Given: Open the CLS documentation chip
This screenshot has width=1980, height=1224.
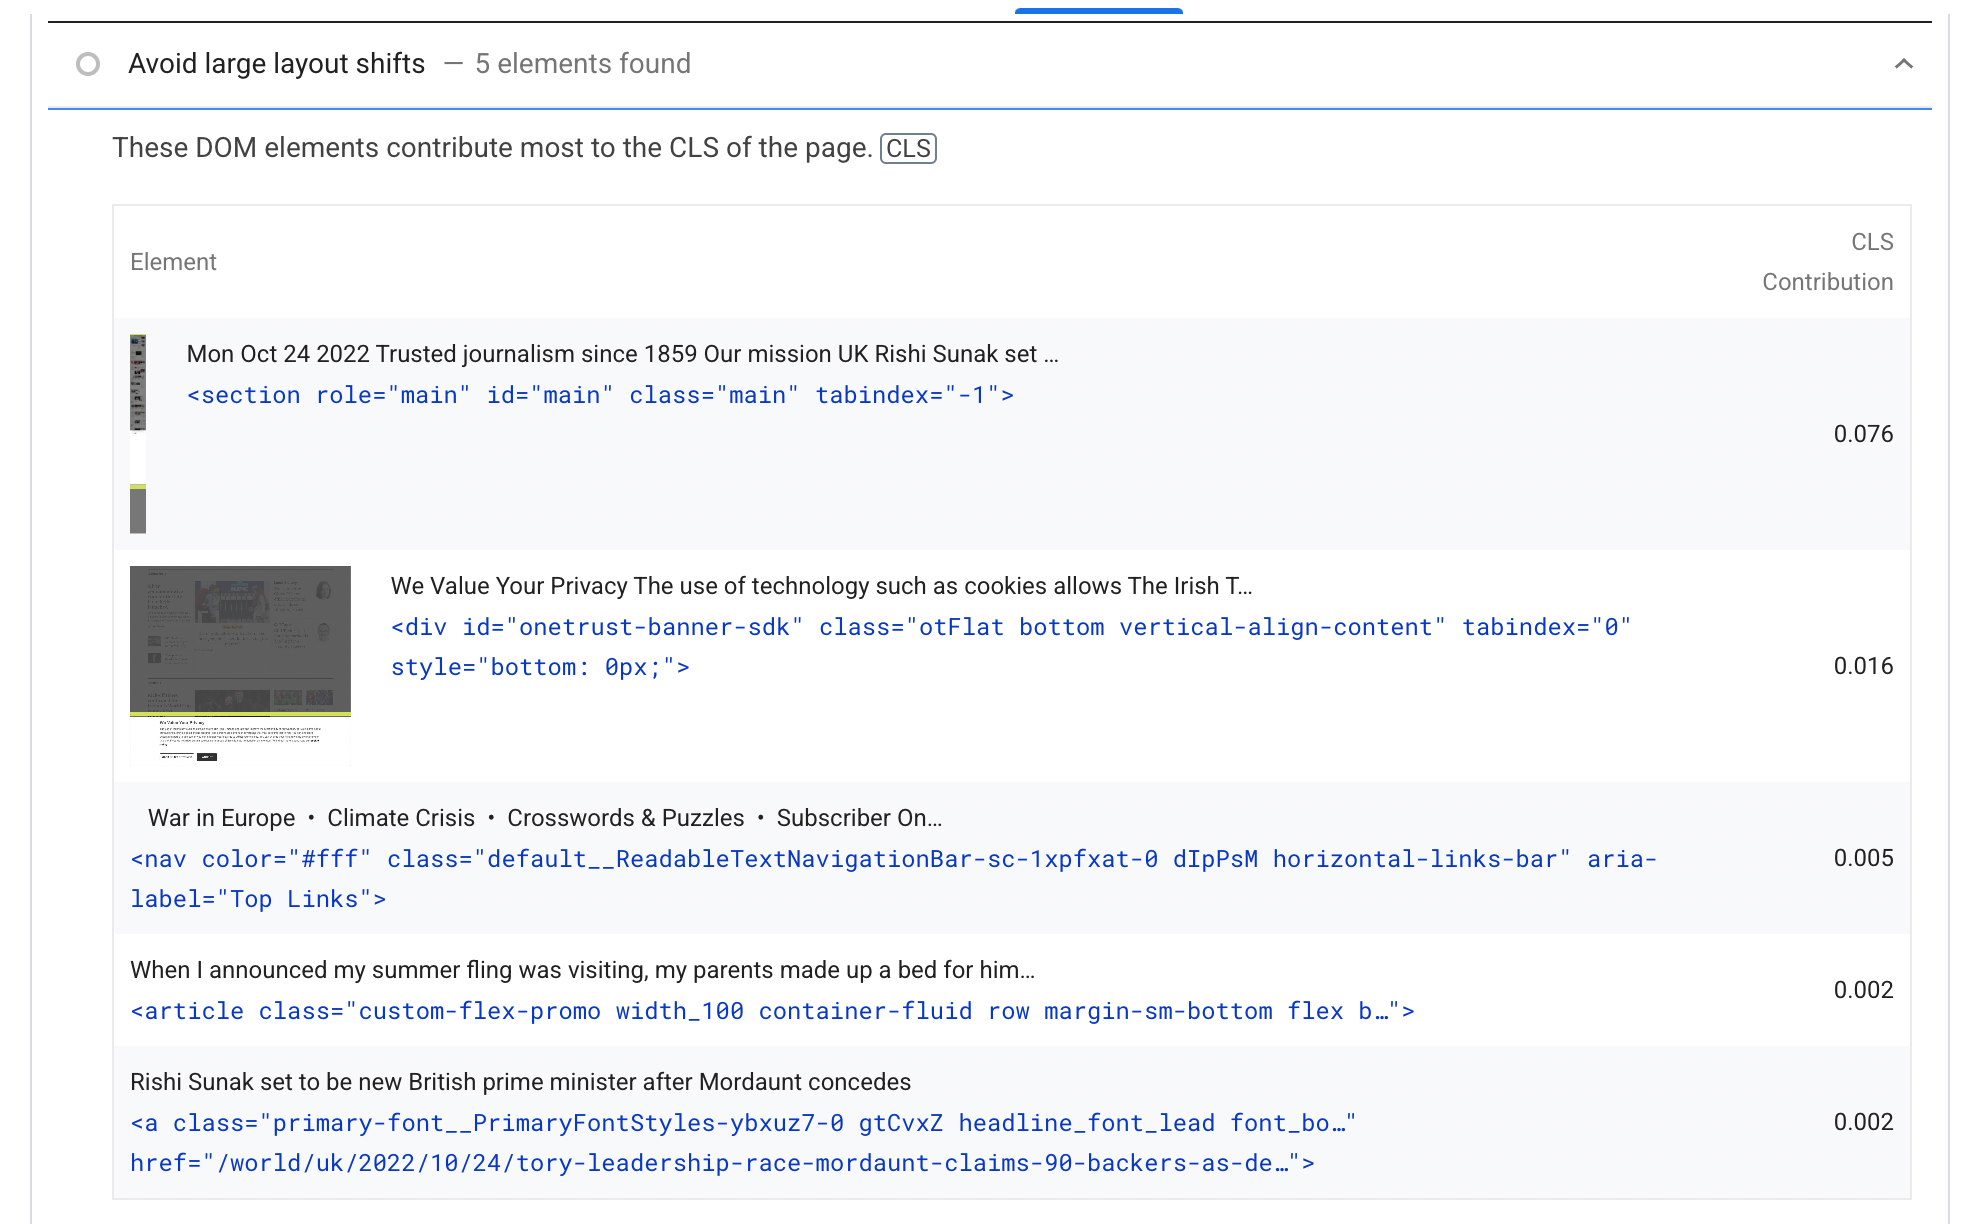Looking at the screenshot, I should (908, 148).
